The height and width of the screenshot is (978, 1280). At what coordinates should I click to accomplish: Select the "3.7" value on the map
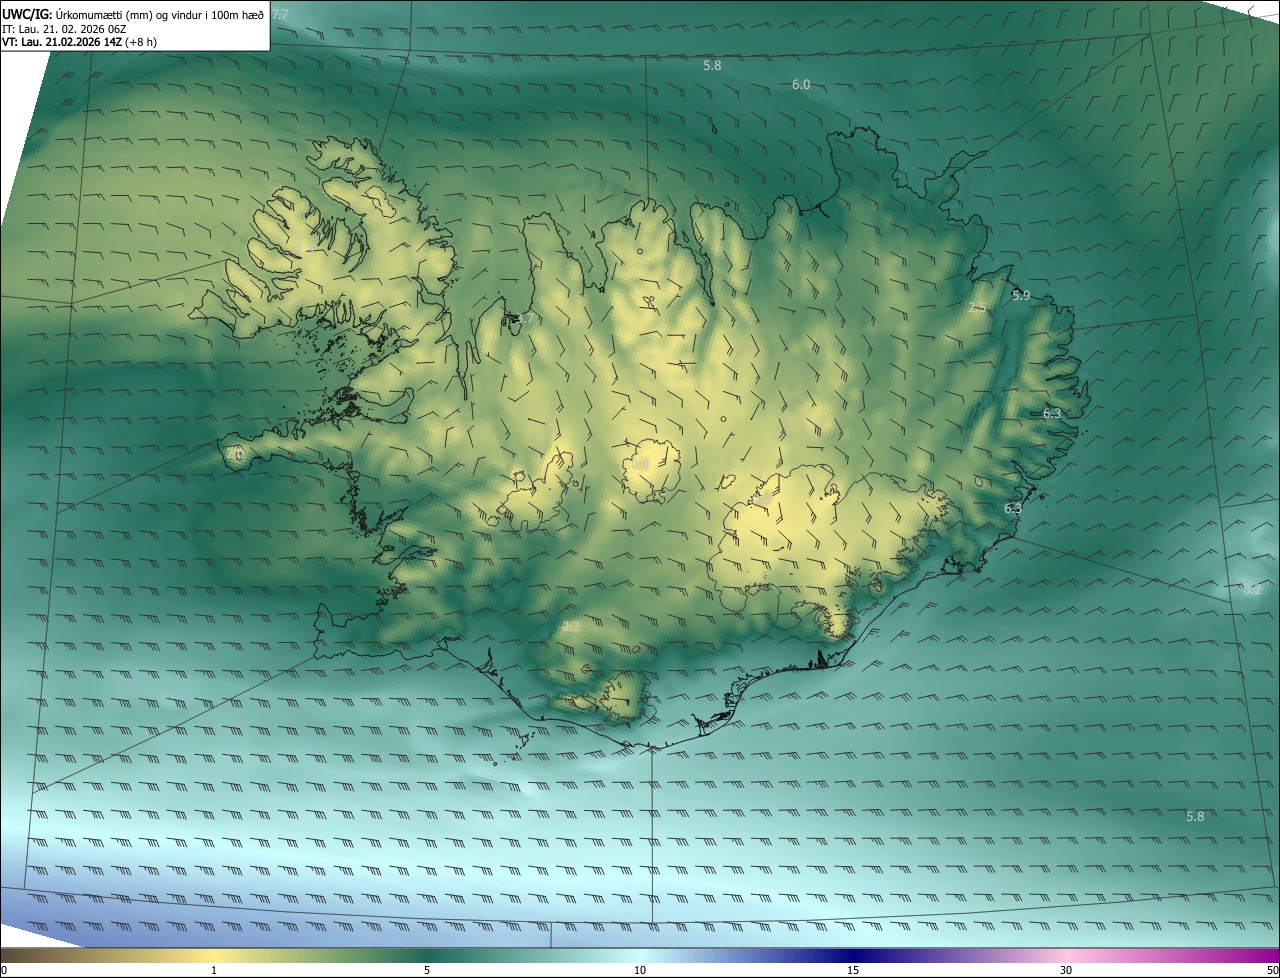[527, 319]
